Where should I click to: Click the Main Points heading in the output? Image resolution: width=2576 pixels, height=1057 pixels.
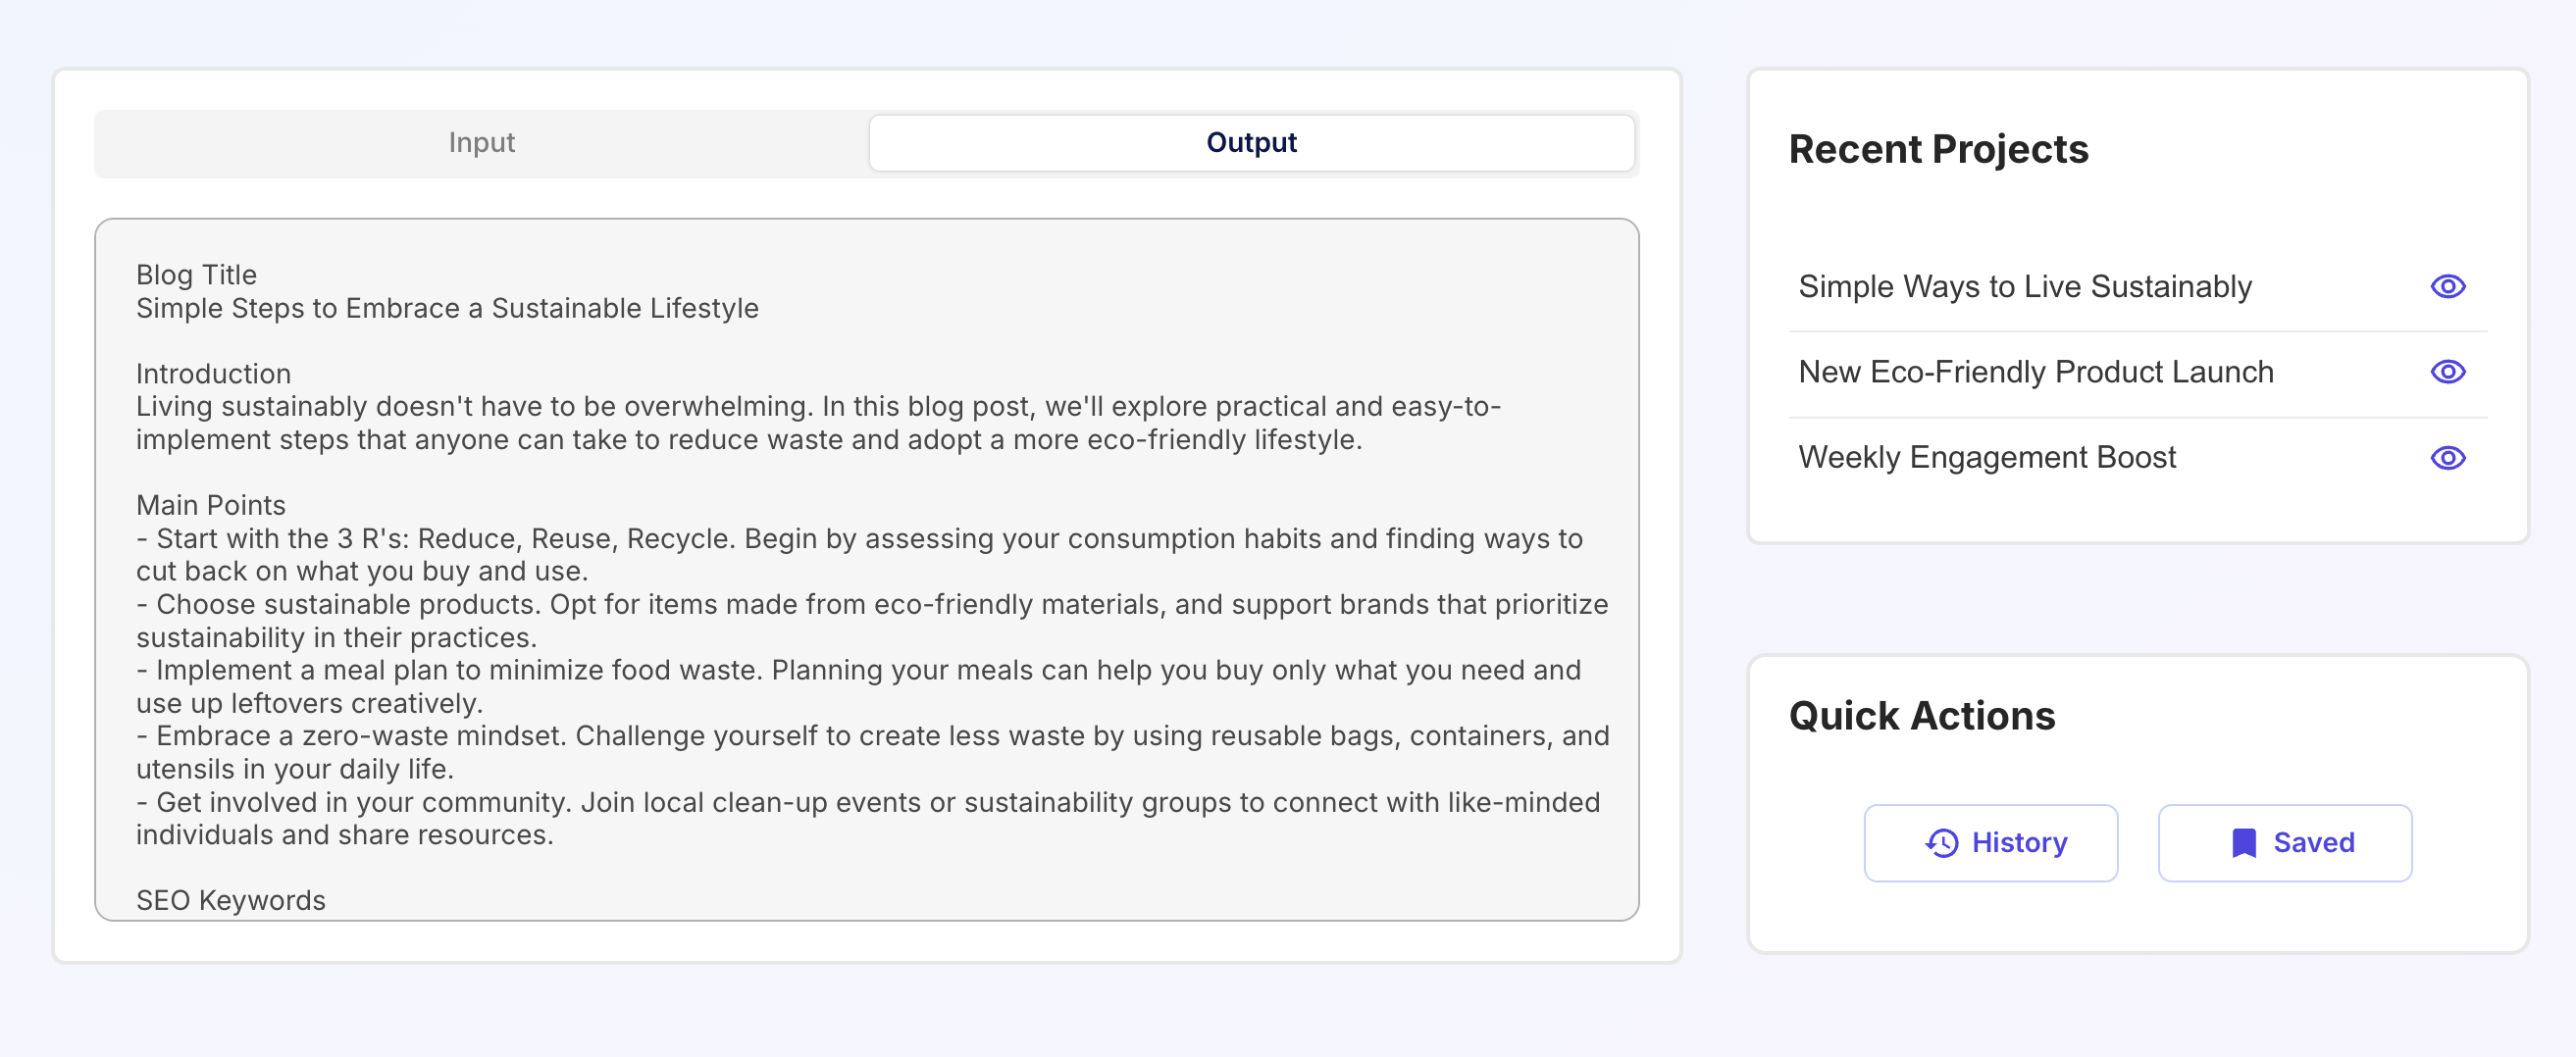(211, 505)
